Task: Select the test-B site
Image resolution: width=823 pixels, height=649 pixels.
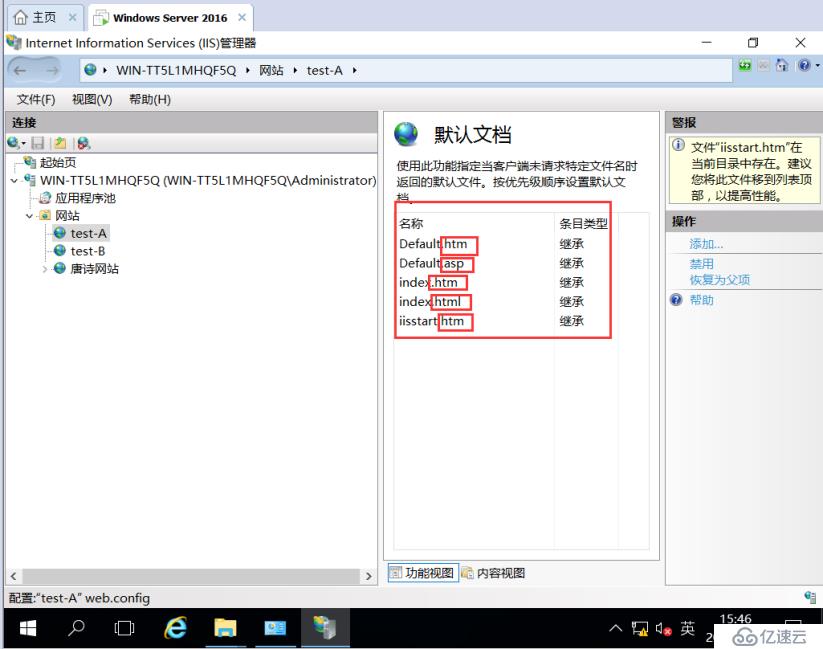Action: click(88, 251)
